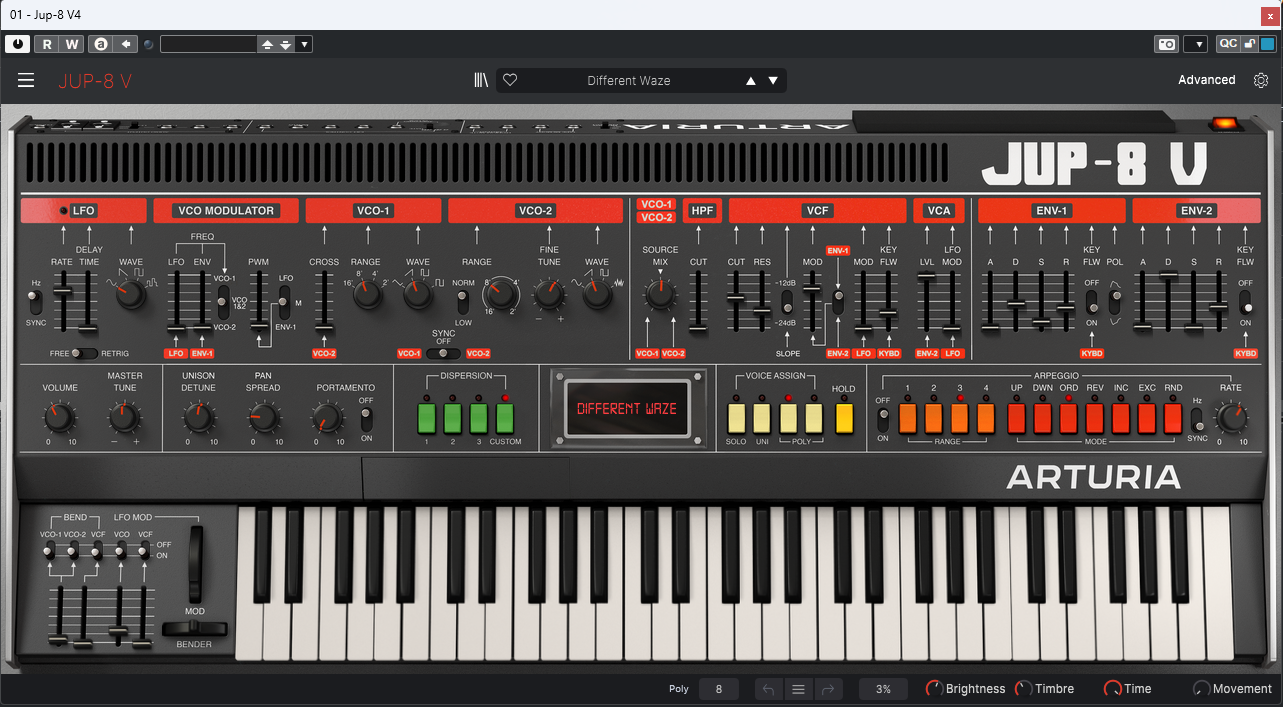The height and width of the screenshot is (707, 1283).
Task: Select DISPERSION button 1
Action: pyautogui.click(x=427, y=417)
